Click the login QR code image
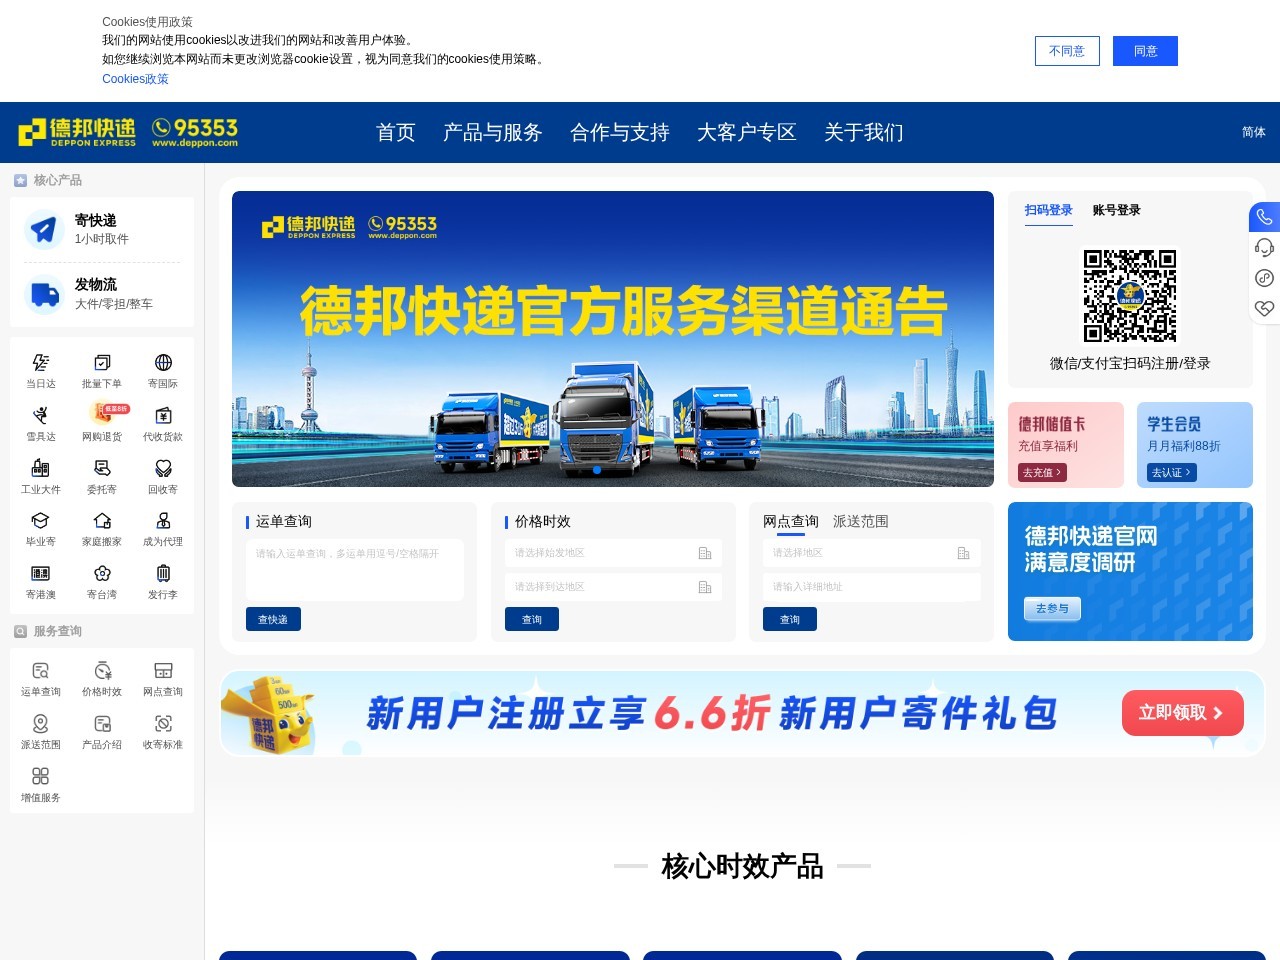 (1130, 296)
